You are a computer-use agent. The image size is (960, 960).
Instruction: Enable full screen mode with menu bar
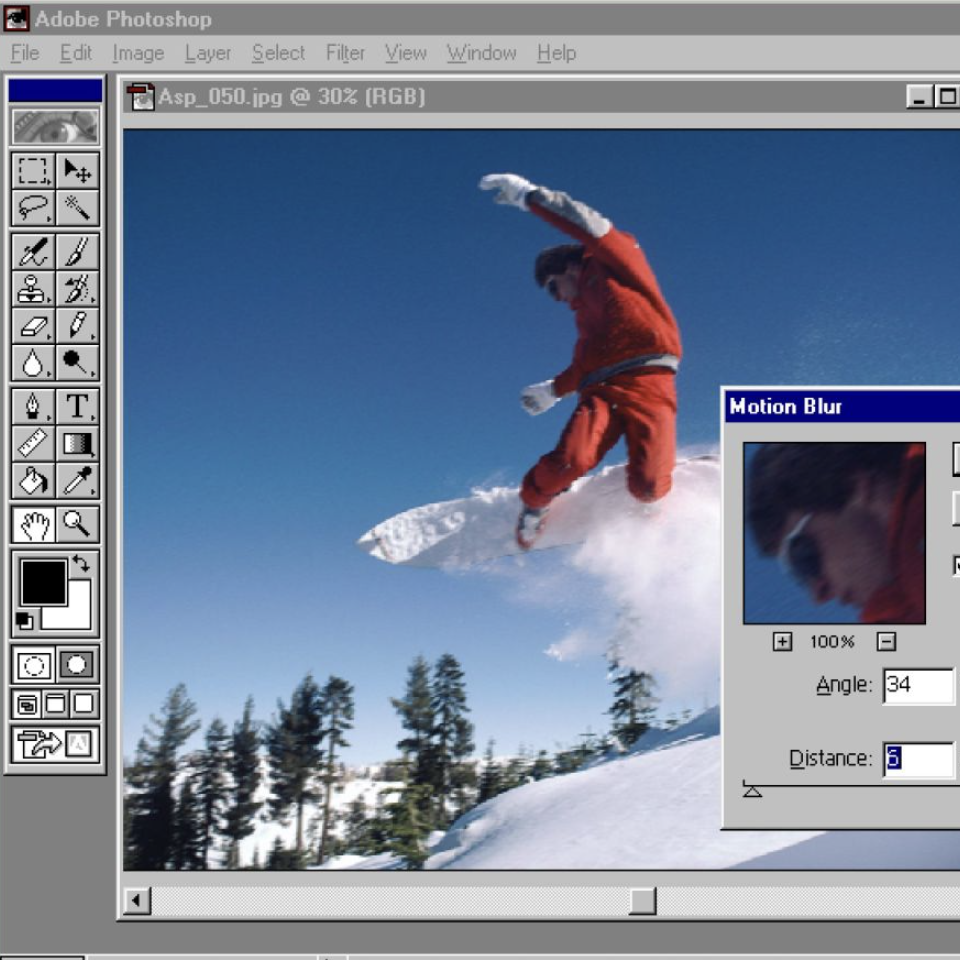coord(56,704)
